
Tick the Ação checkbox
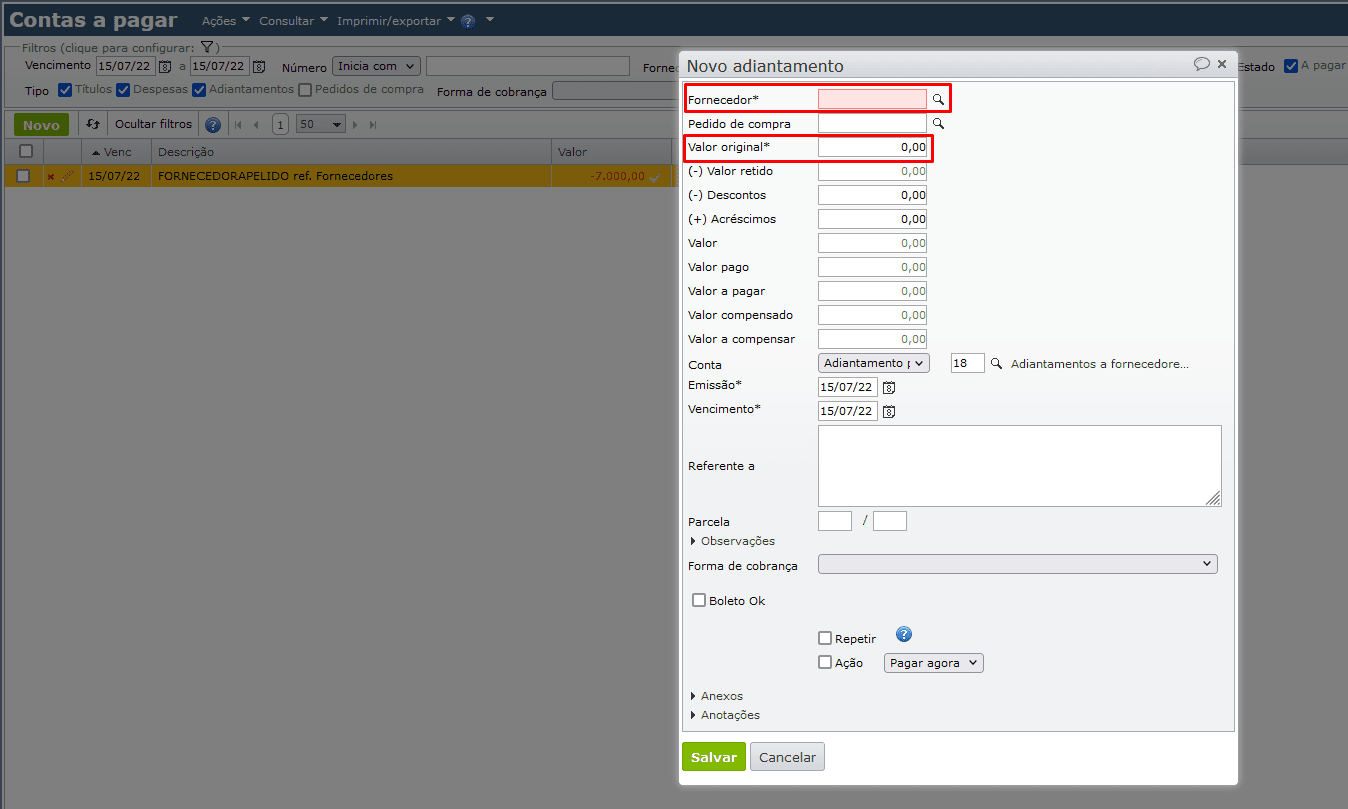pyautogui.click(x=825, y=662)
